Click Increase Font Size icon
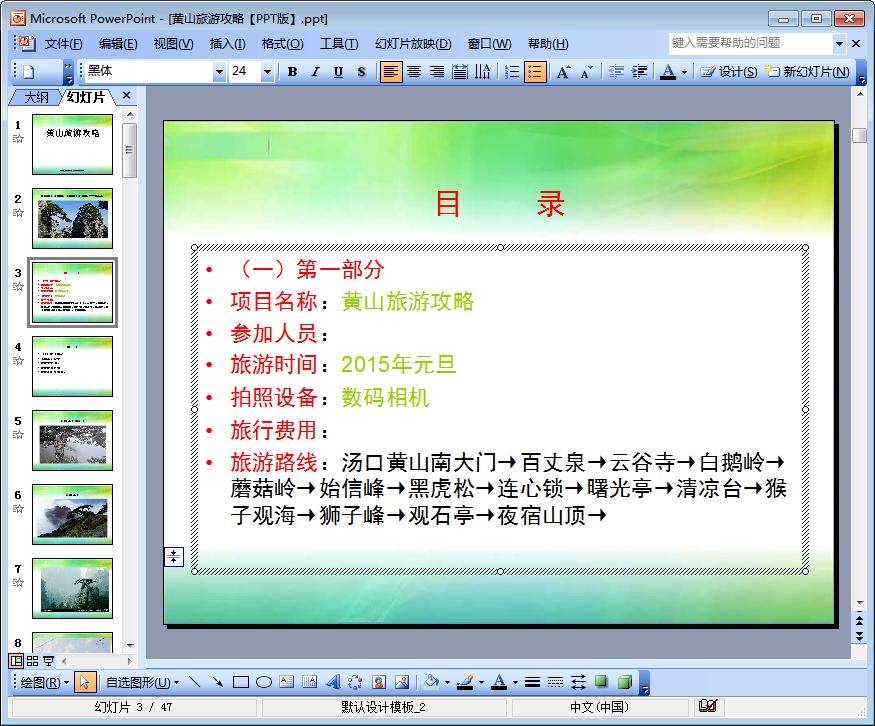Screen dimensions: 875x726 (563, 72)
